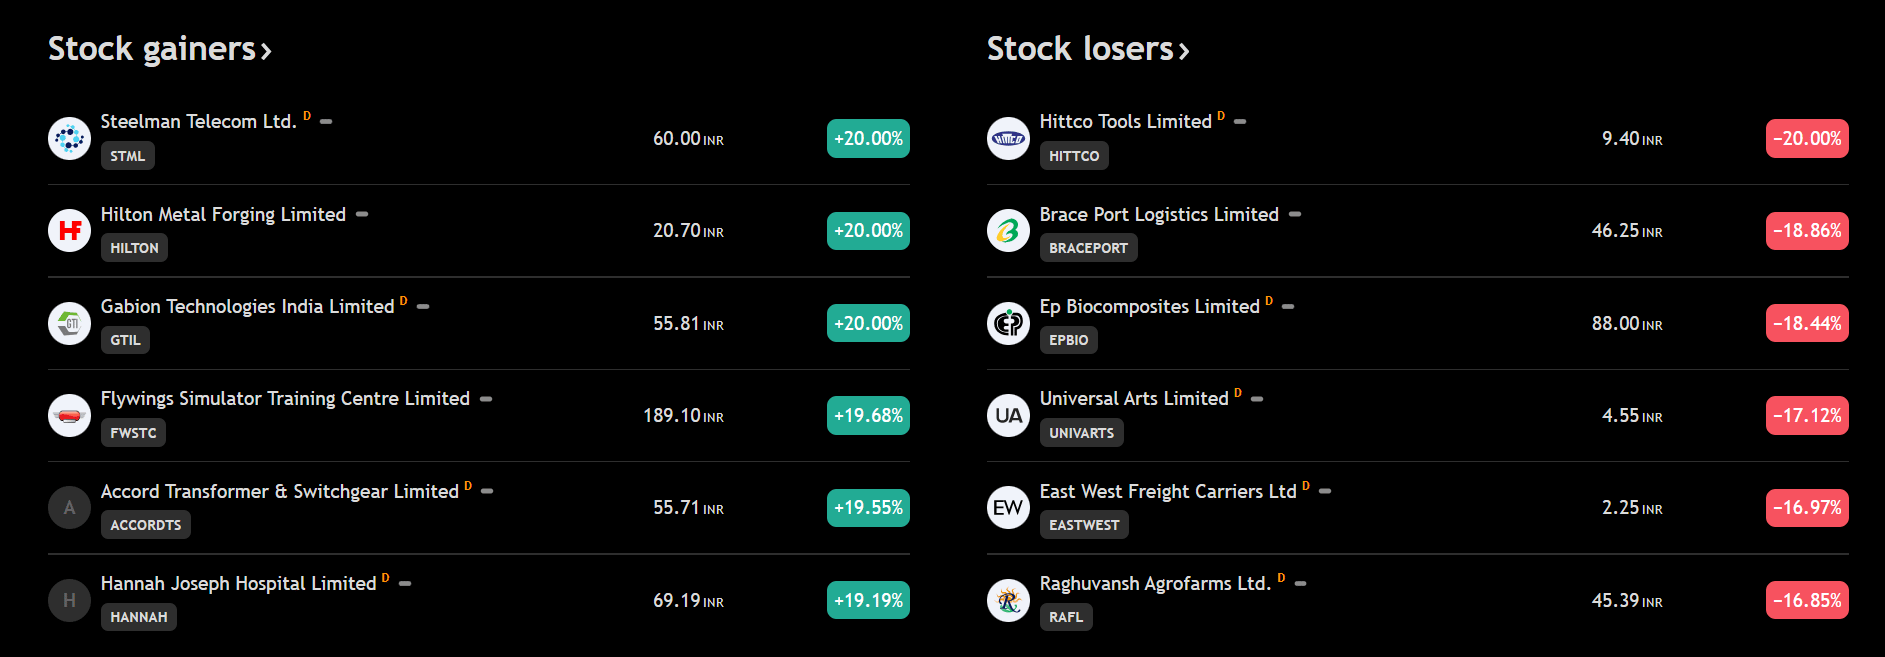
Task: Open East West Freight Carriers Ltd
Action: click(1167, 492)
